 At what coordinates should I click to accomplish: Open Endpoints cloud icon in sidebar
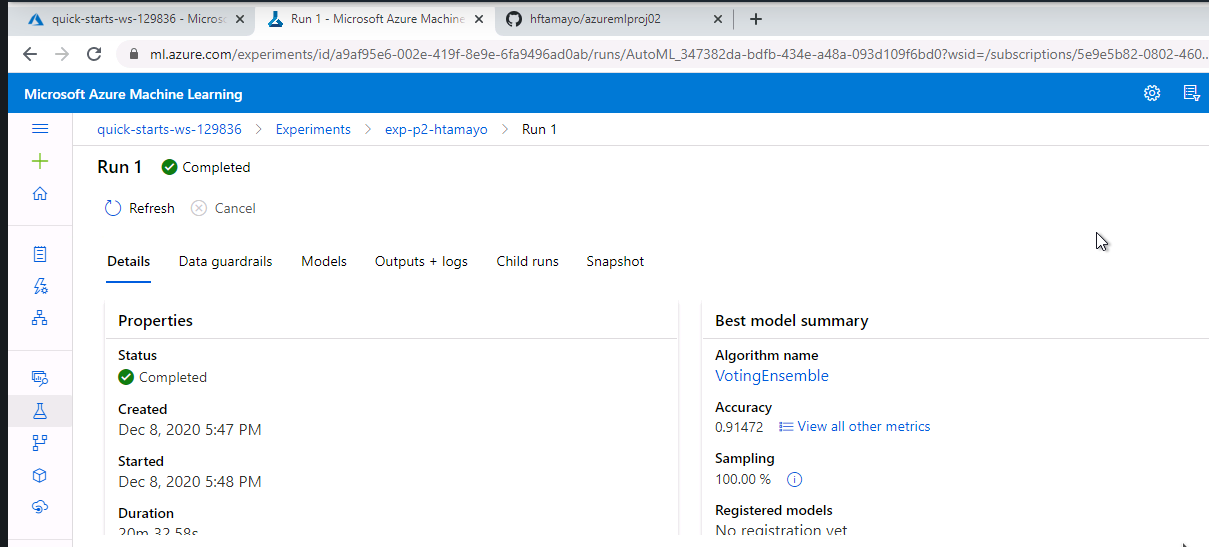40,507
